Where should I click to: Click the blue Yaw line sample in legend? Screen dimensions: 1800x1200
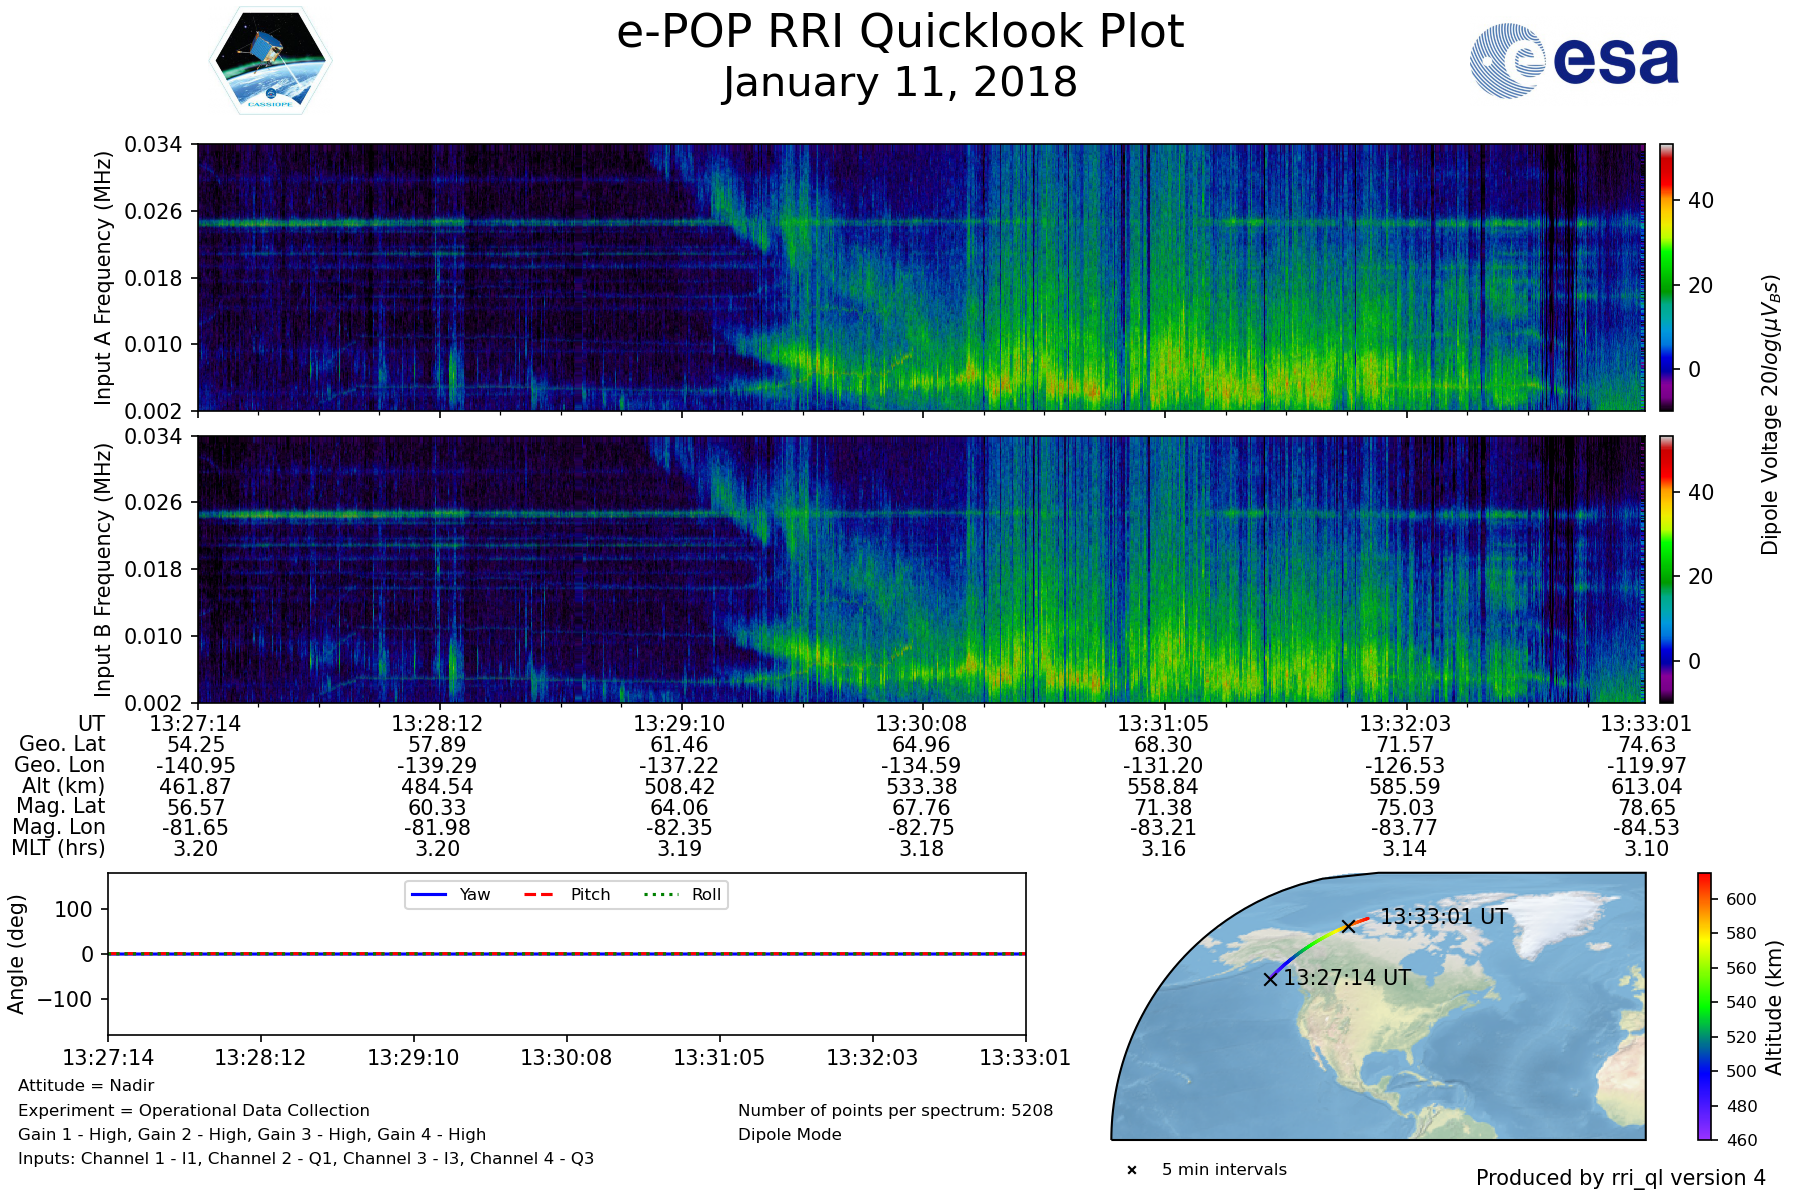pyautogui.click(x=429, y=895)
